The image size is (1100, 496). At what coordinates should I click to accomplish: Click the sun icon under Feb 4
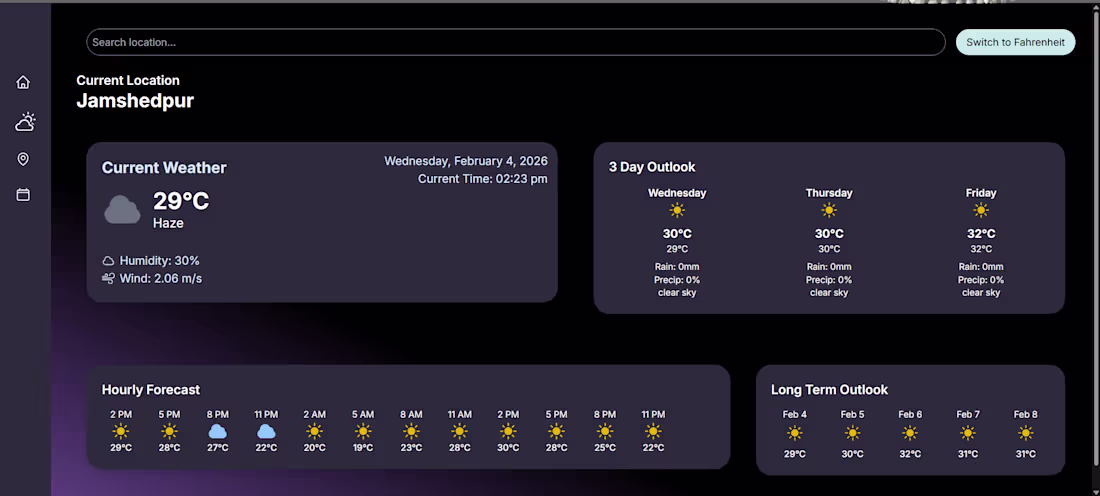pos(795,433)
